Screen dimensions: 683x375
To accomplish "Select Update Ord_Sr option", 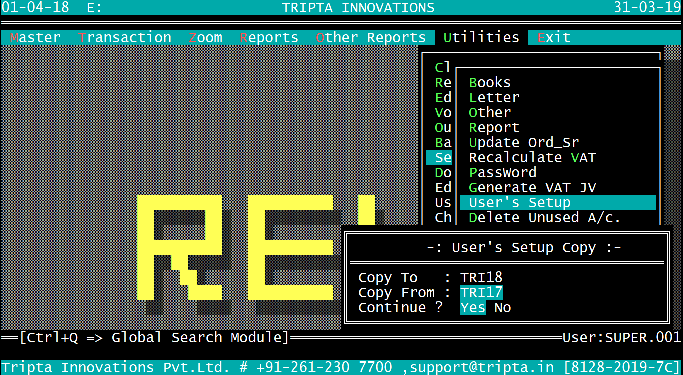I will pyautogui.click(x=524, y=142).
